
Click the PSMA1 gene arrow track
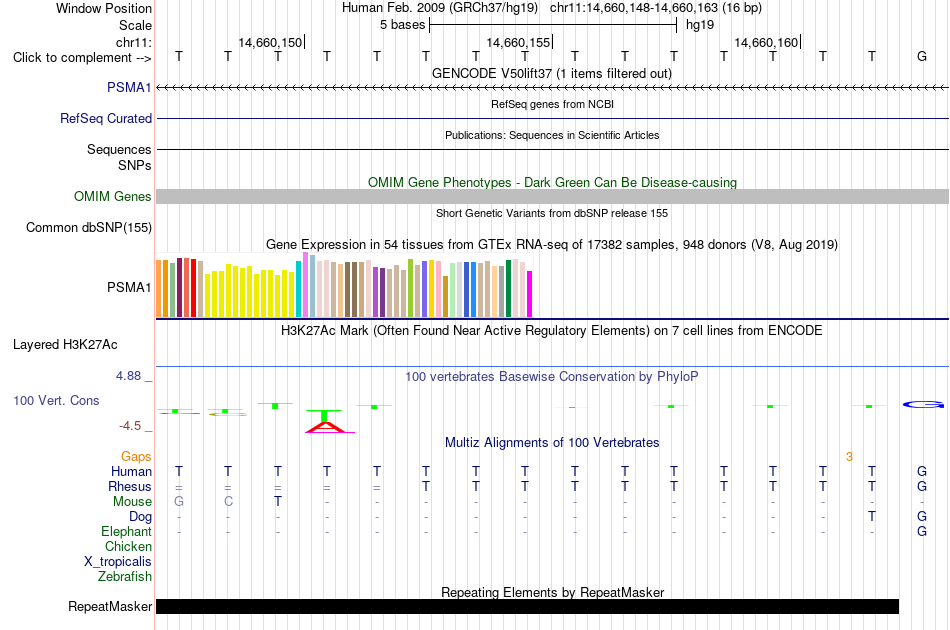tap(552, 88)
